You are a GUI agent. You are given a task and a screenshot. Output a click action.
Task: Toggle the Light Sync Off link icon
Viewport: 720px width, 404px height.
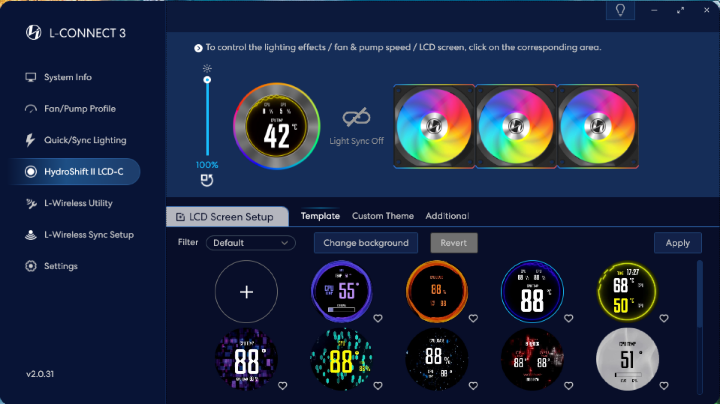357,118
